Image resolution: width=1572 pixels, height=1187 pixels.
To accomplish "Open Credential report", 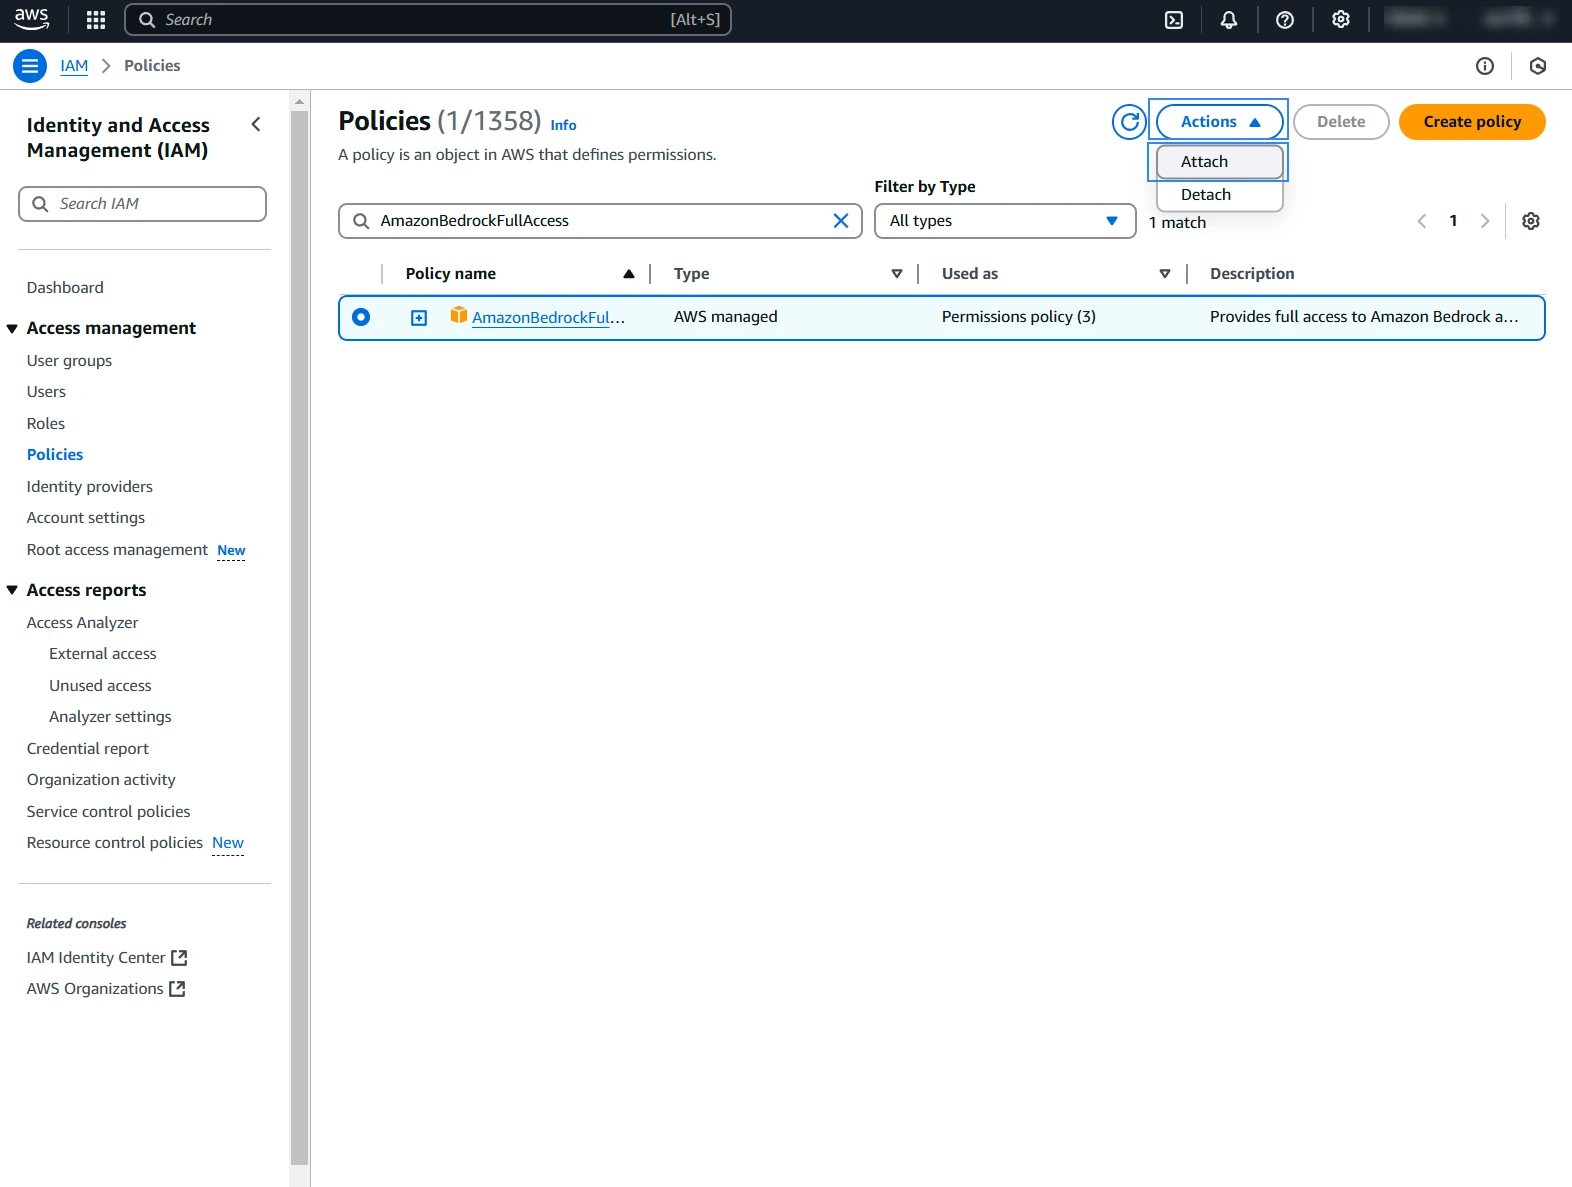I will tap(88, 749).
